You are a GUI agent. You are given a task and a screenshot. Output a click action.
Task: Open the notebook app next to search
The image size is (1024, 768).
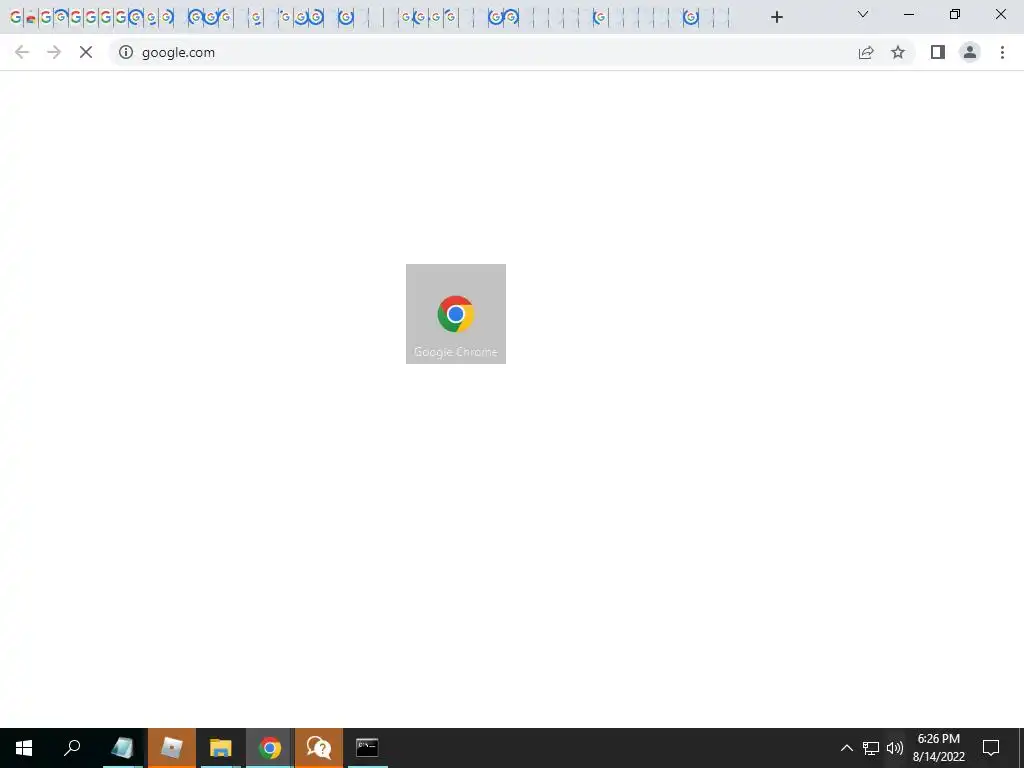[122, 748]
